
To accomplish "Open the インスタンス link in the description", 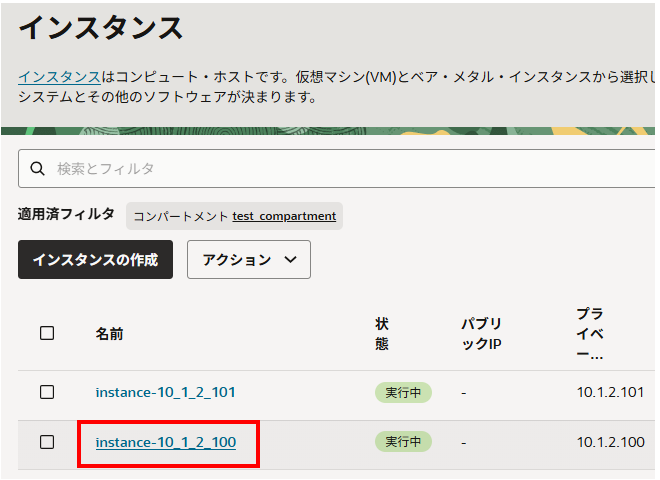I will click(x=59, y=76).
